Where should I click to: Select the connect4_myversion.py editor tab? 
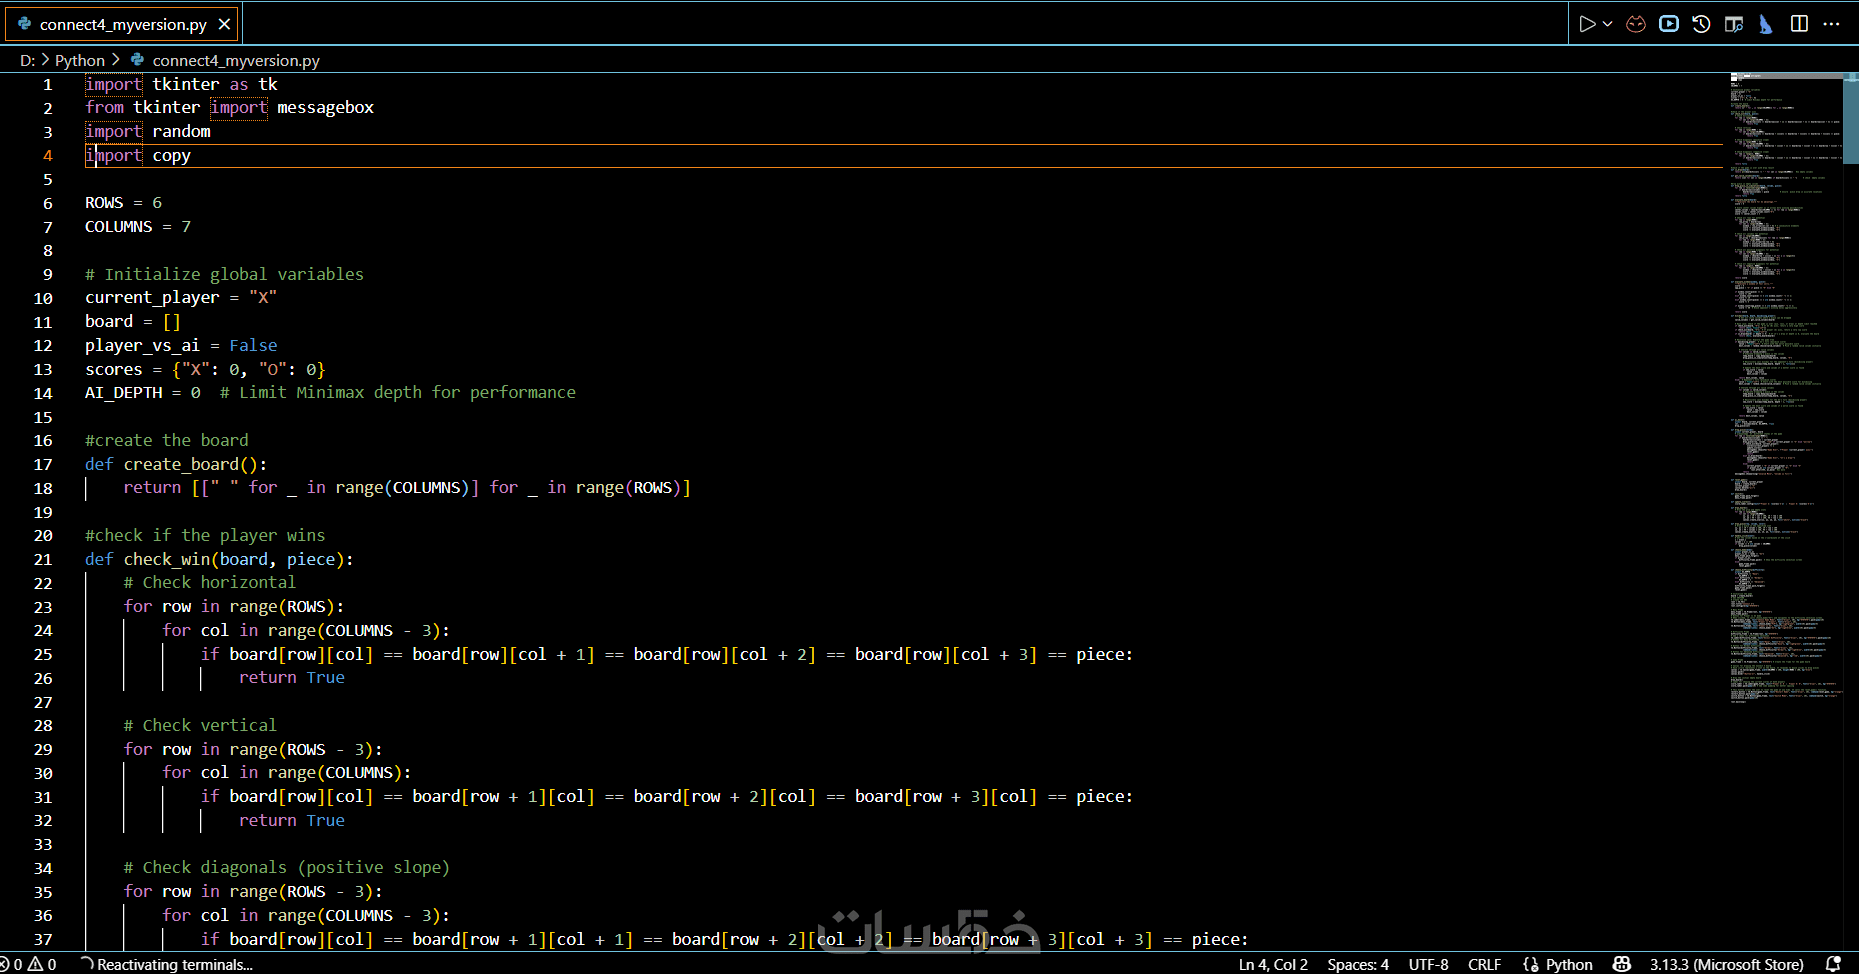[x=122, y=24]
